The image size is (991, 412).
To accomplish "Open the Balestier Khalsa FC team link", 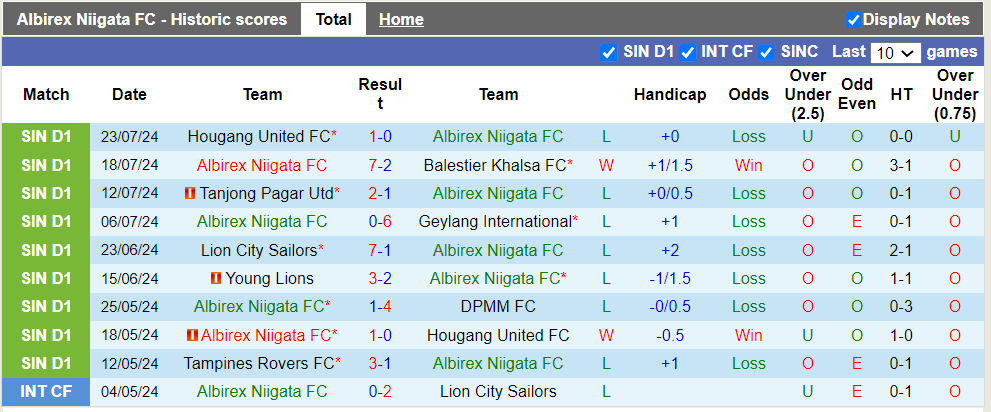I will (494, 165).
